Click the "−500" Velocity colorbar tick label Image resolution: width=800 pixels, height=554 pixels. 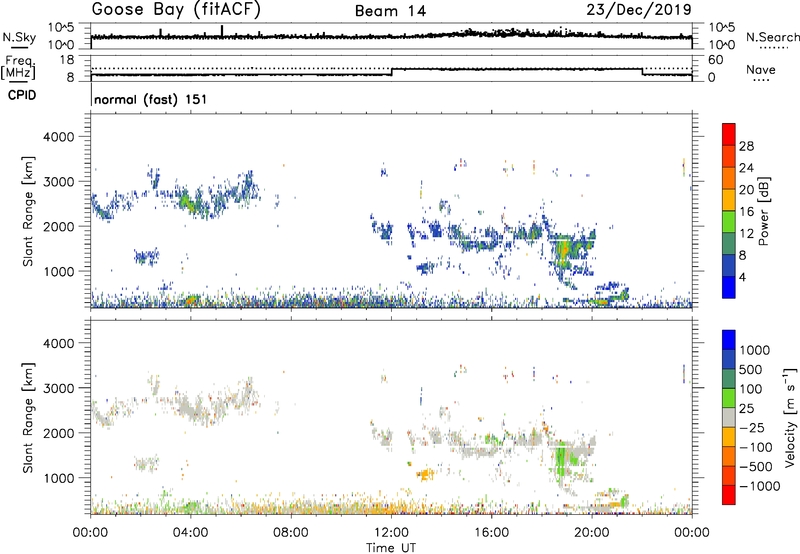coord(755,466)
